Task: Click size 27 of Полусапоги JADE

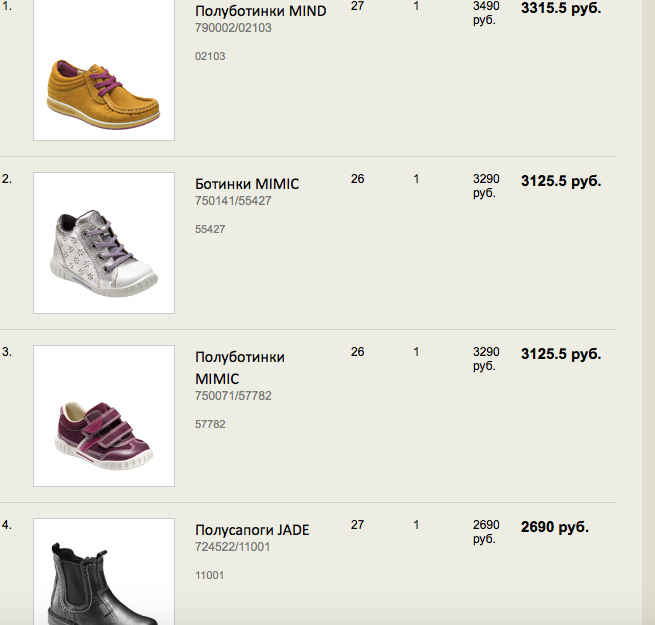Action: (358, 524)
